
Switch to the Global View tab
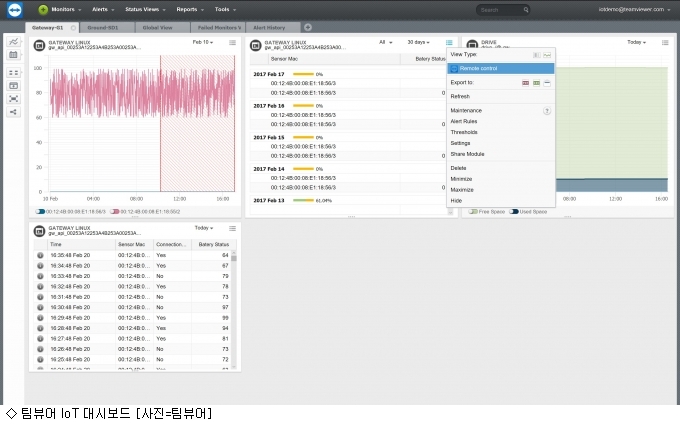coord(163,27)
